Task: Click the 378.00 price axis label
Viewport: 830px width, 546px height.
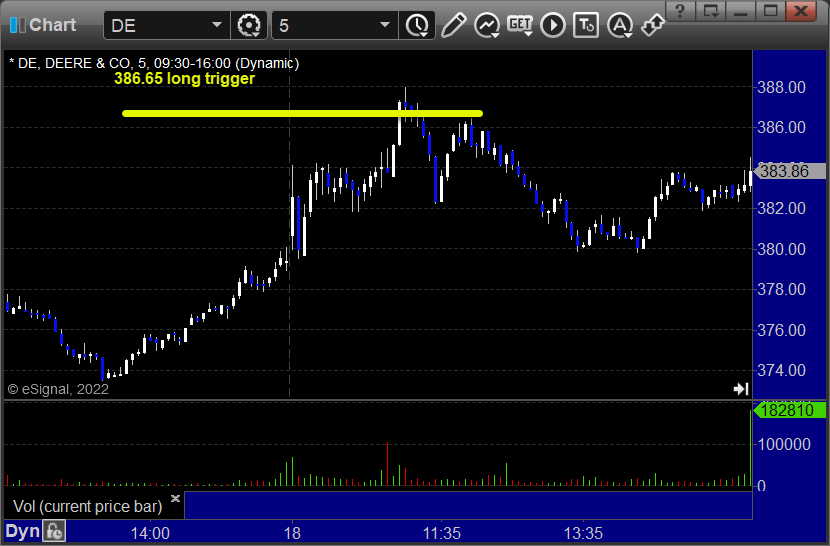Action: pos(782,289)
